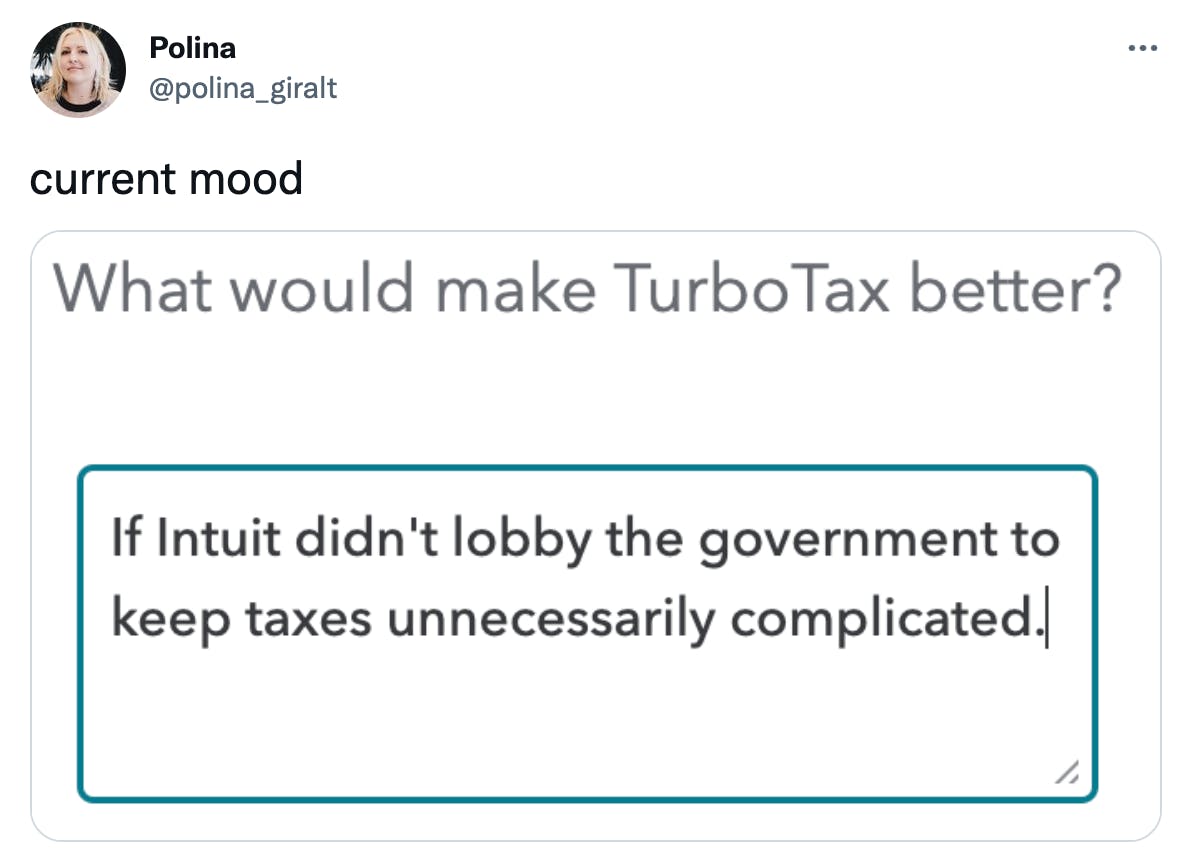Click the word TurboTax in the heading
The width and height of the screenshot is (1190, 862).
tap(751, 288)
